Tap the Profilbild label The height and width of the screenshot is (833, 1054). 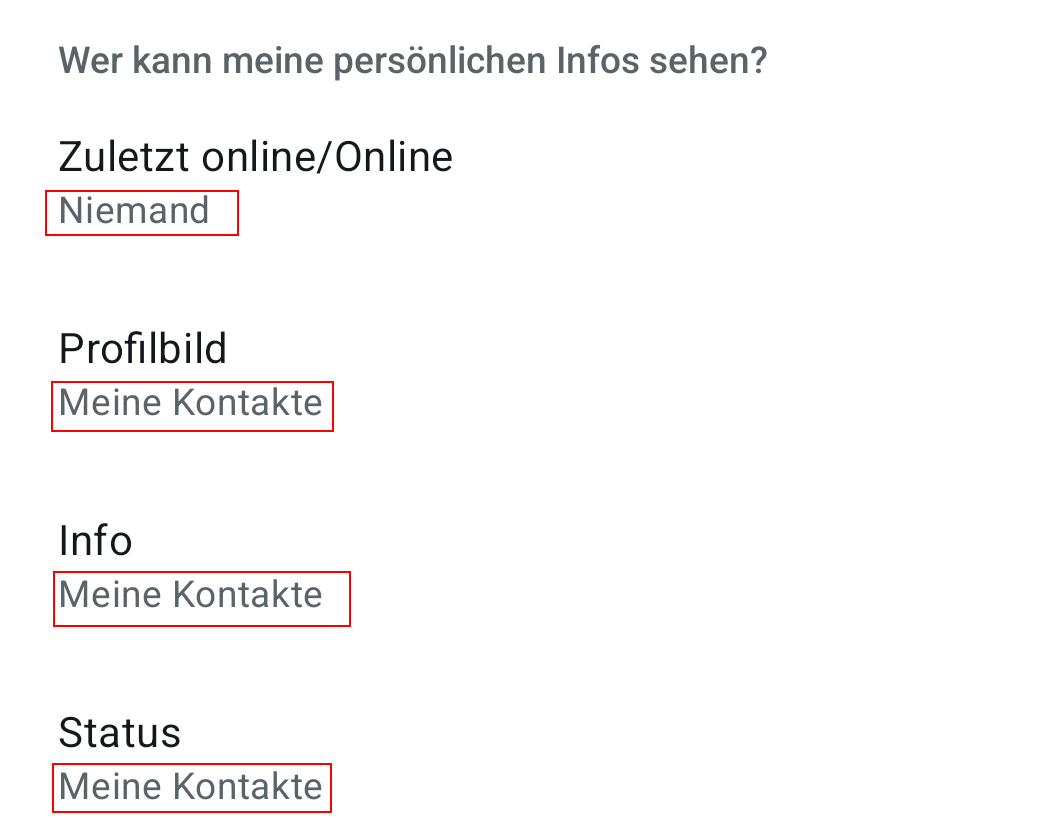(x=143, y=349)
